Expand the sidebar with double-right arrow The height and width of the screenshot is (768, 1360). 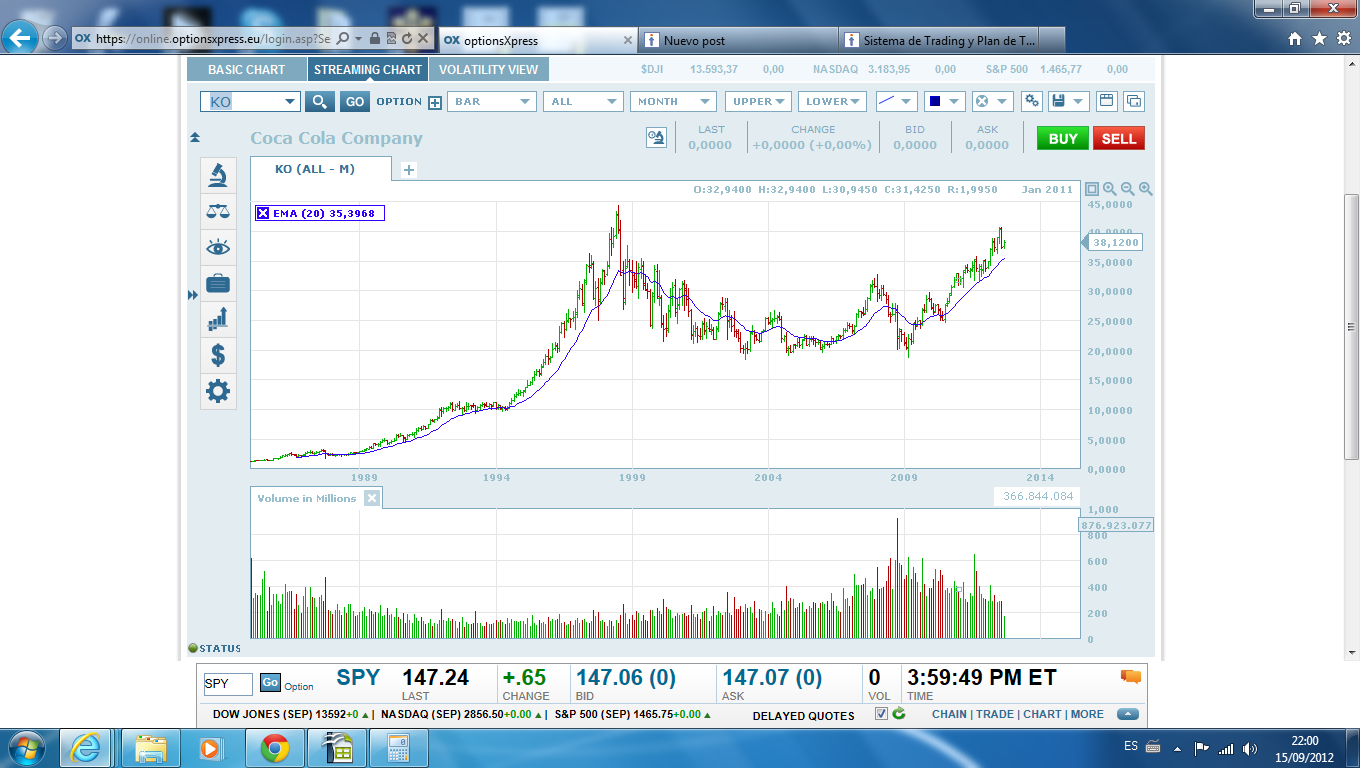(193, 295)
